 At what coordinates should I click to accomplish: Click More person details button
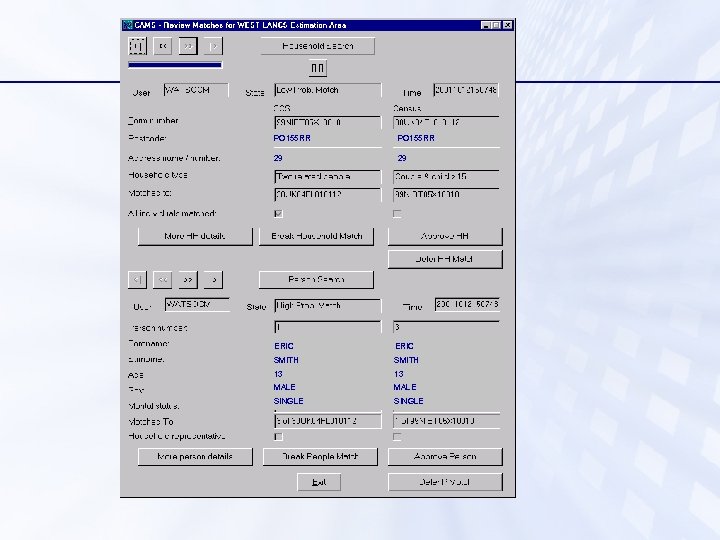click(x=195, y=456)
